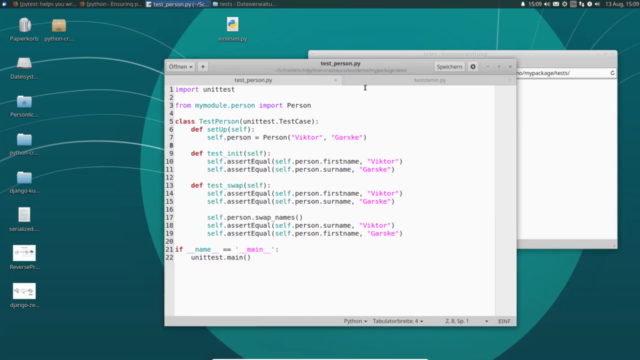Viewport: 640px width, 360px height.
Task: Open the network connections tray icon
Action: click(x=581, y=4)
